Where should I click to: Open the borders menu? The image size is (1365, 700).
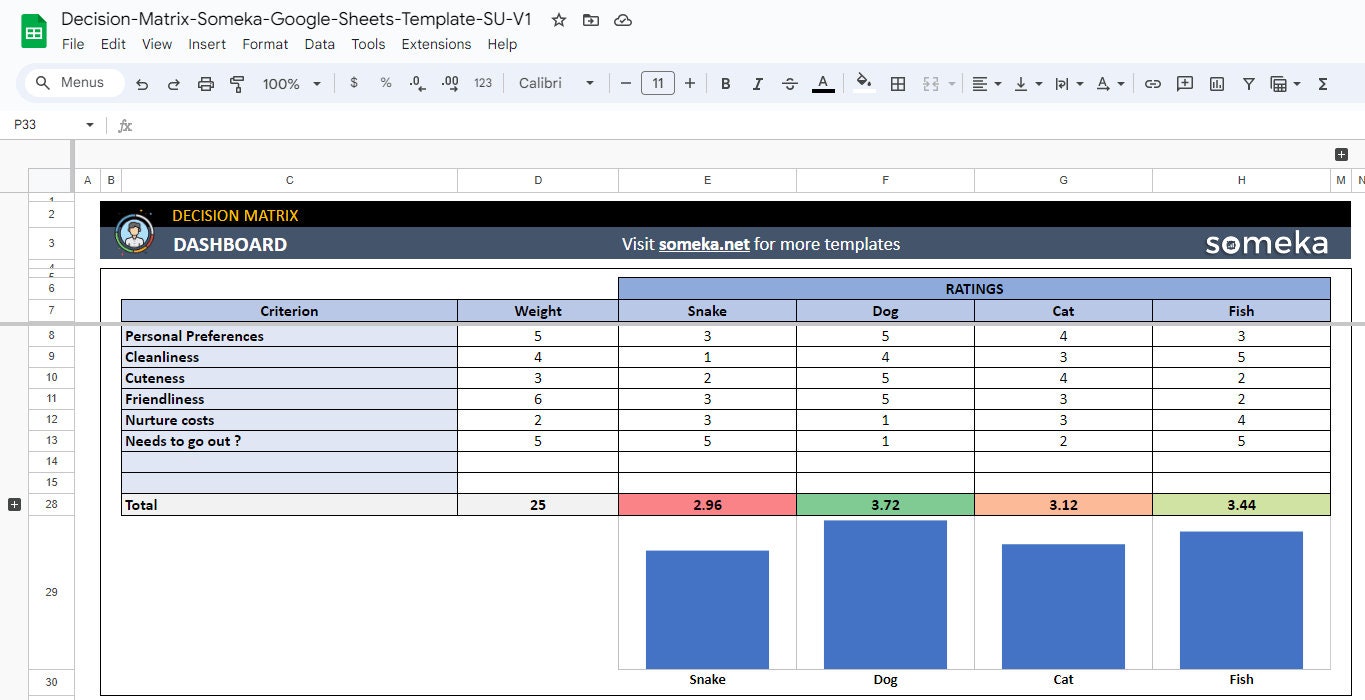[x=897, y=83]
